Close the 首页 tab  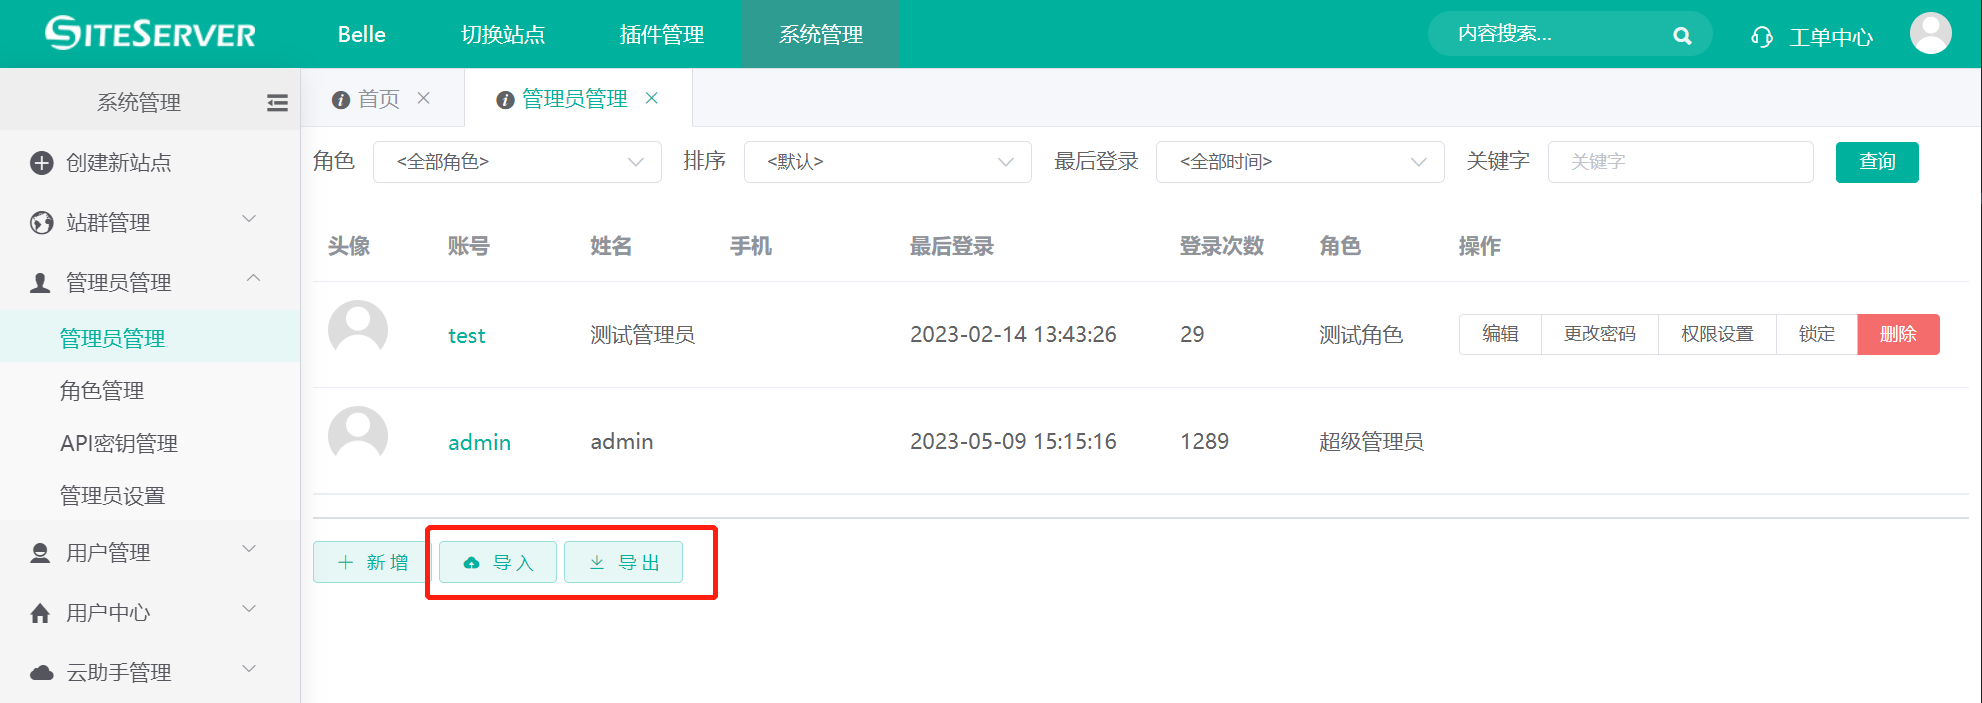click(x=424, y=98)
